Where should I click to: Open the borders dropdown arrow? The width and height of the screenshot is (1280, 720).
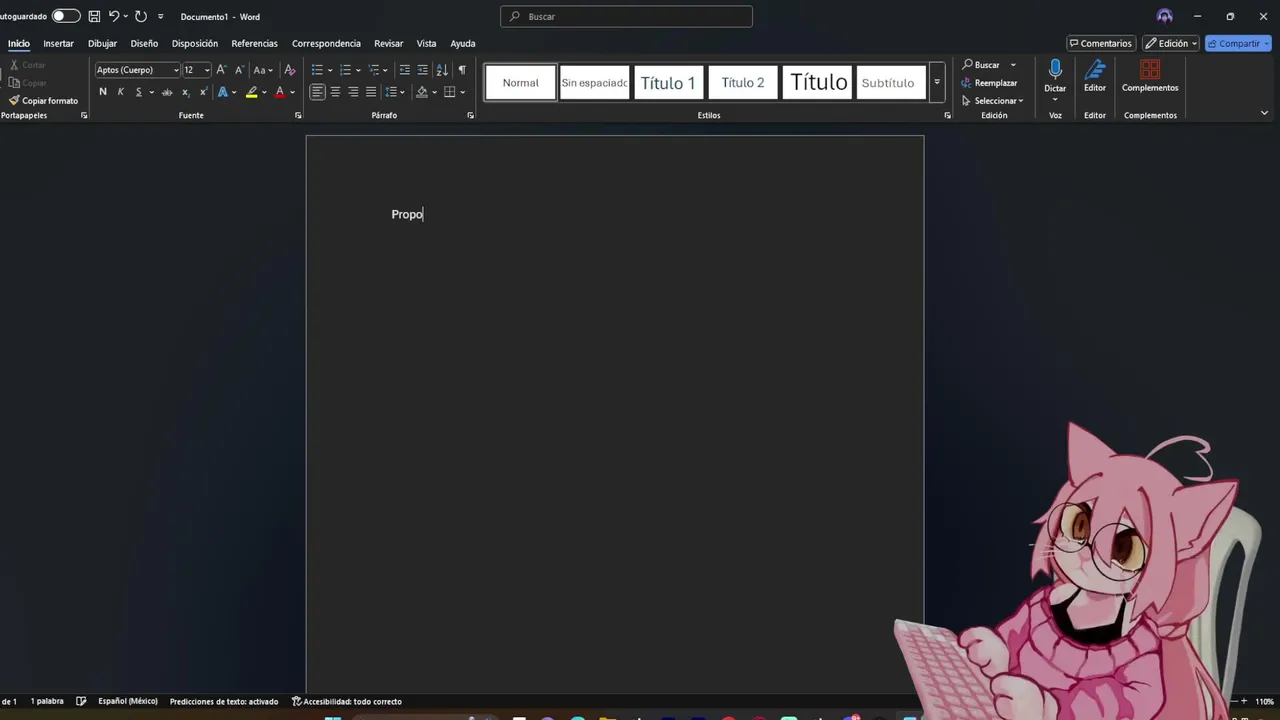point(462,92)
